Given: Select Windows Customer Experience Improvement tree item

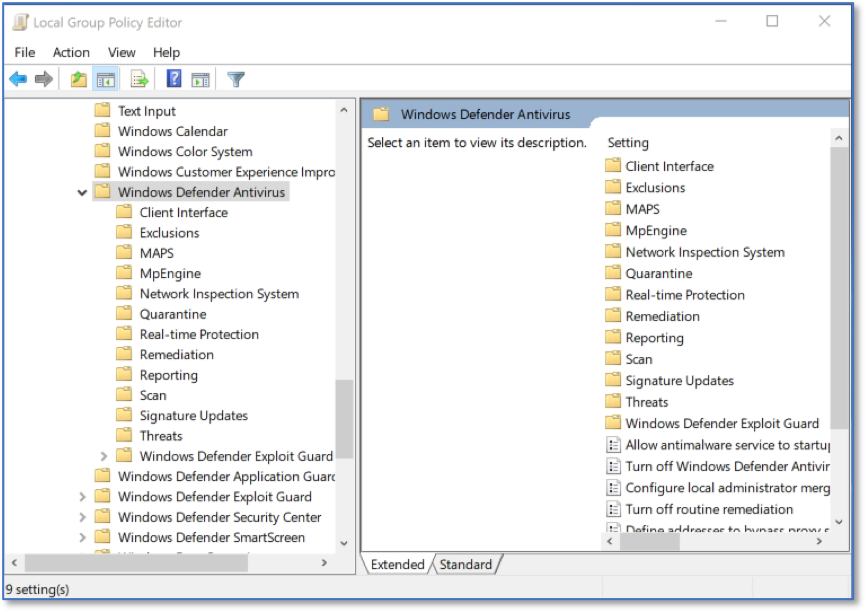Looking at the screenshot, I should click(x=226, y=172).
